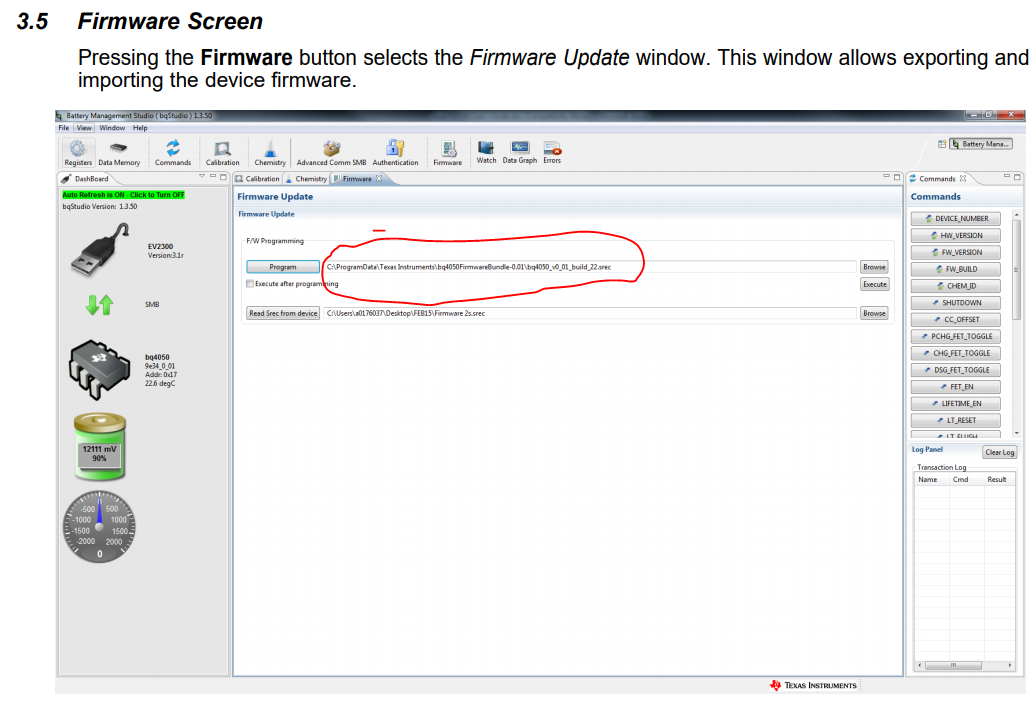Run the FET_EN command
The image size is (1035, 705).
point(956,387)
